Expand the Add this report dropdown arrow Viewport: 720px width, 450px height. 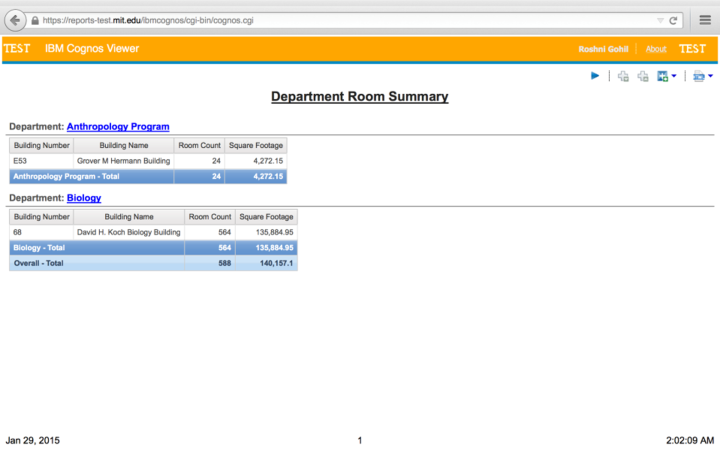coord(674,76)
